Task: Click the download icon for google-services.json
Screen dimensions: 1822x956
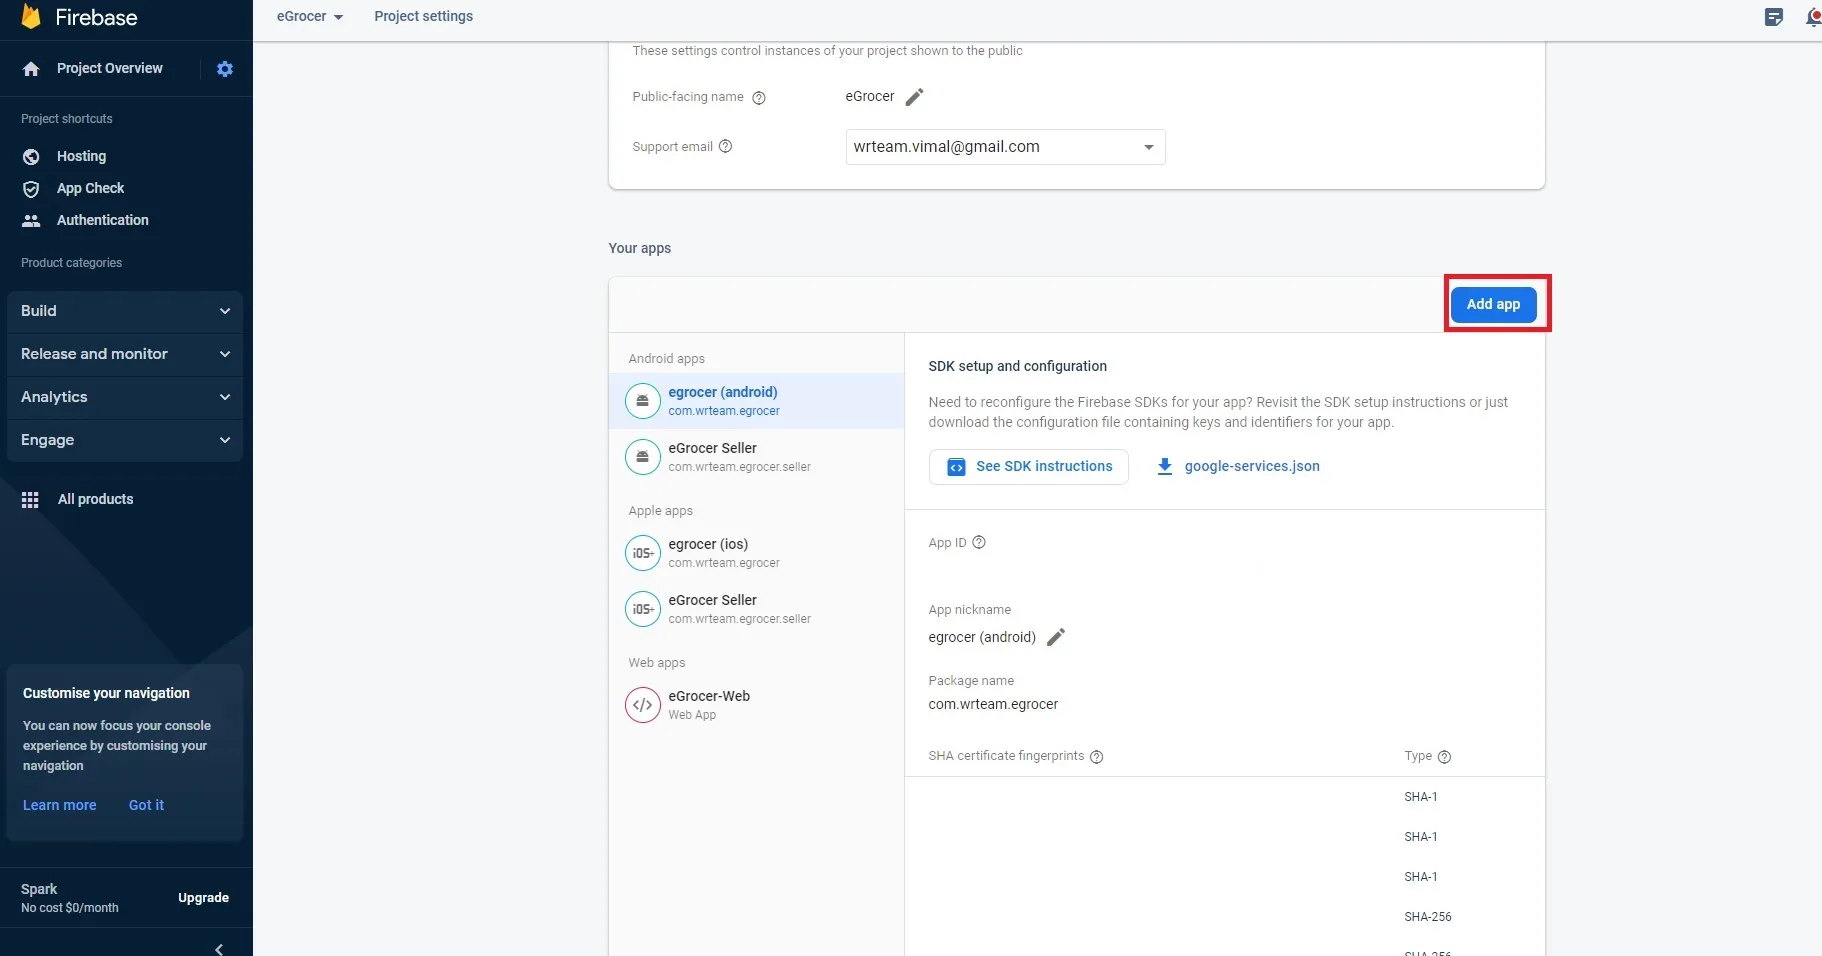Action: click(x=1164, y=467)
